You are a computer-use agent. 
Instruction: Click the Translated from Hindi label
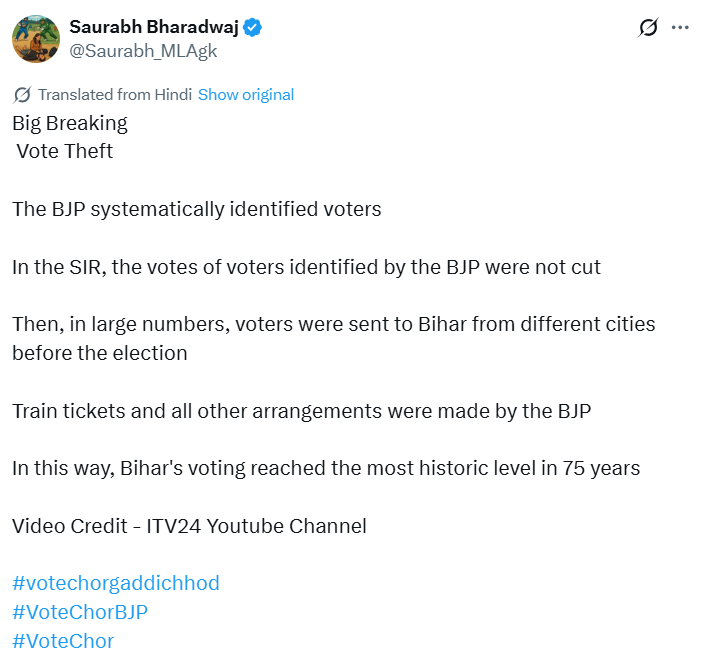point(115,95)
